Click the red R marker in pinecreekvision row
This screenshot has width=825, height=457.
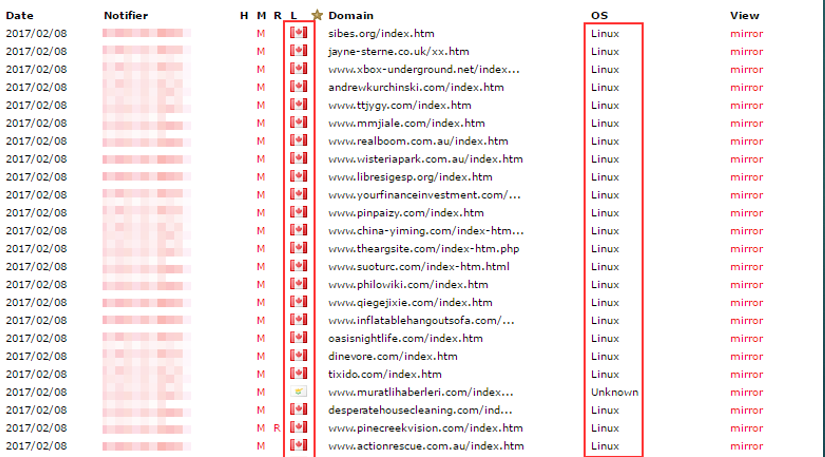click(x=276, y=428)
